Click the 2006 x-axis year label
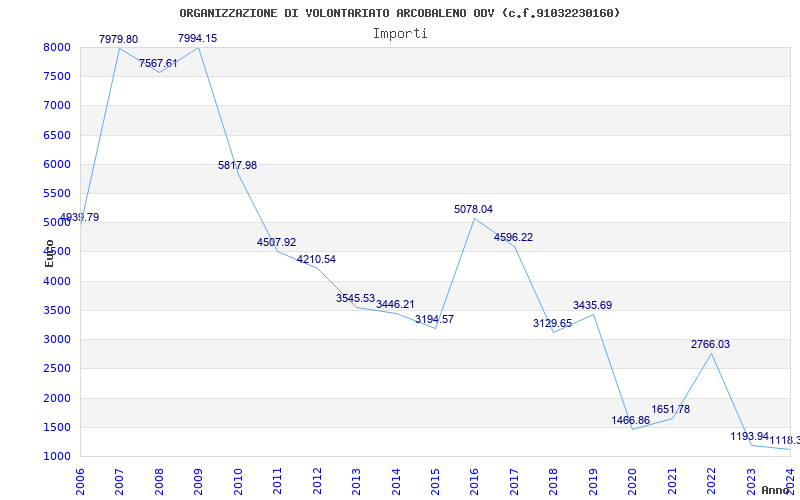 click(80, 481)
